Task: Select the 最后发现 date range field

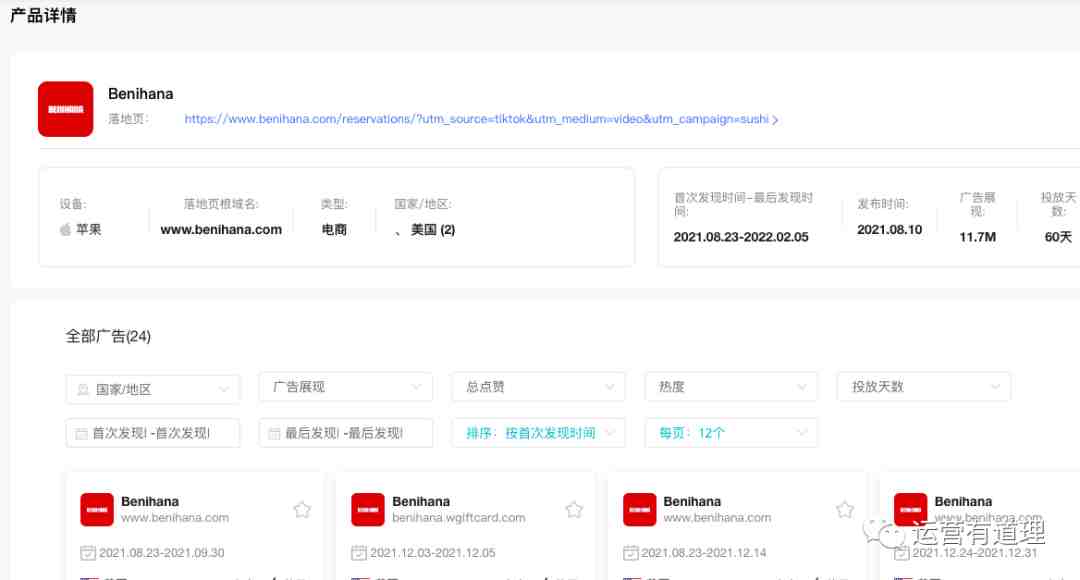Action: (x=346, y=433)
